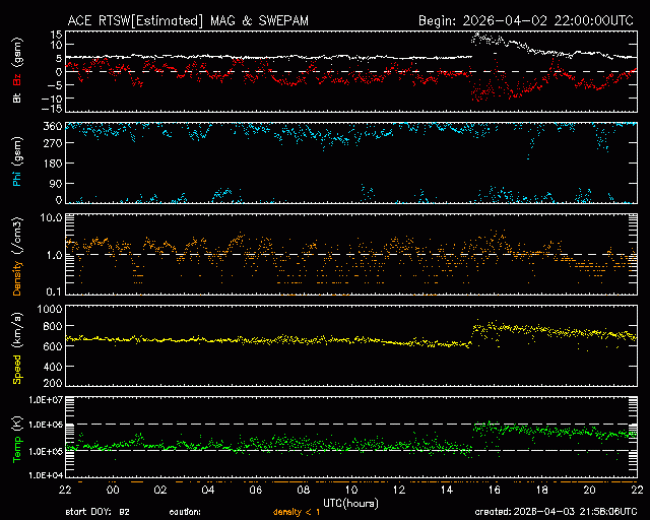This screenshot has width=650, height=520.
Task: Click the "400" tick on the Speed axis
Action: coord(53,367)
